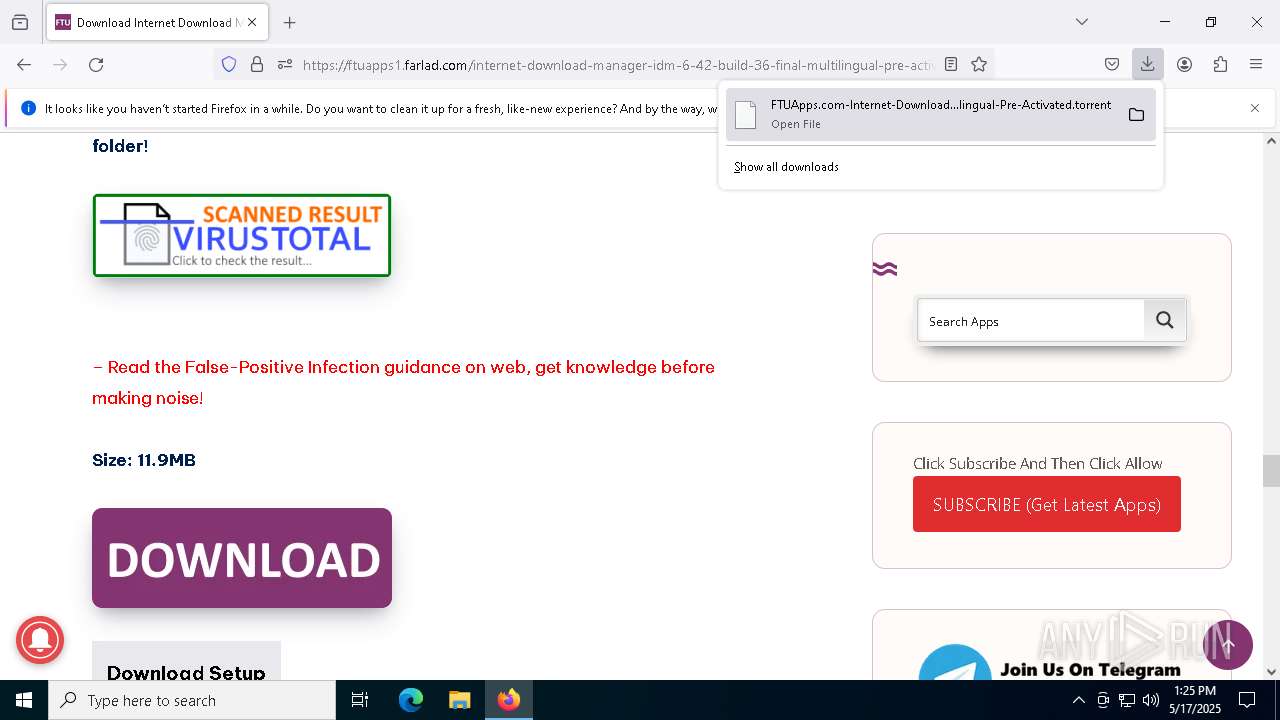
Task: Open Windows Start menu
Action: point(24,700)
